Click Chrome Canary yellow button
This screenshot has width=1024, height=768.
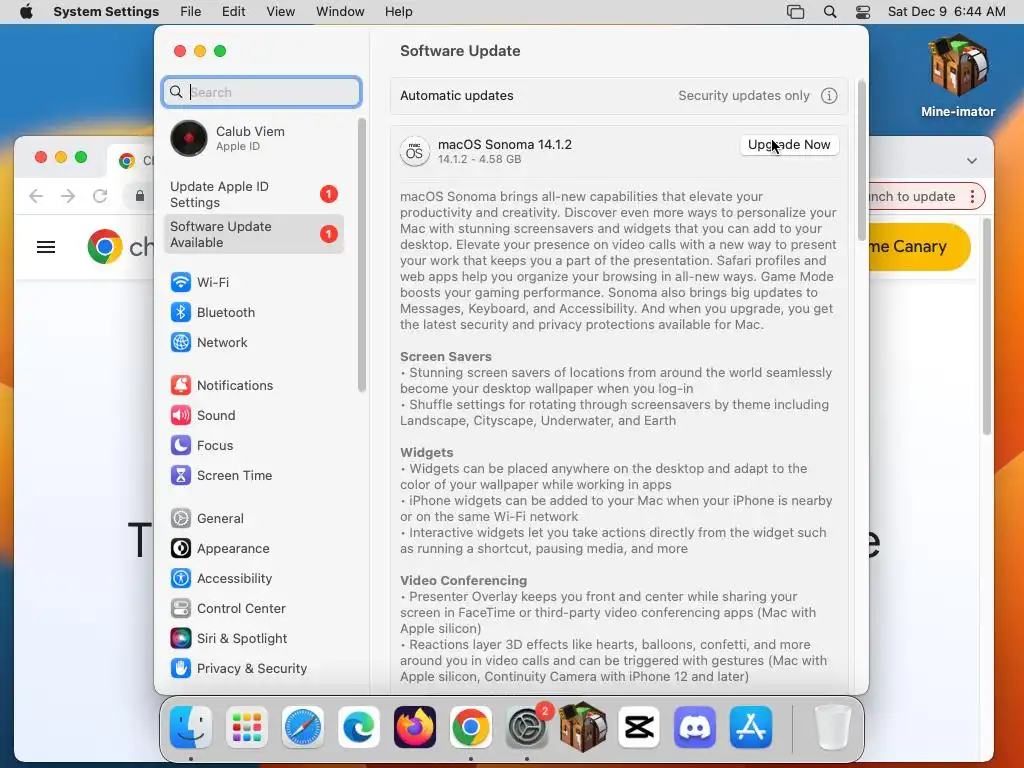(x=920, y=247)
